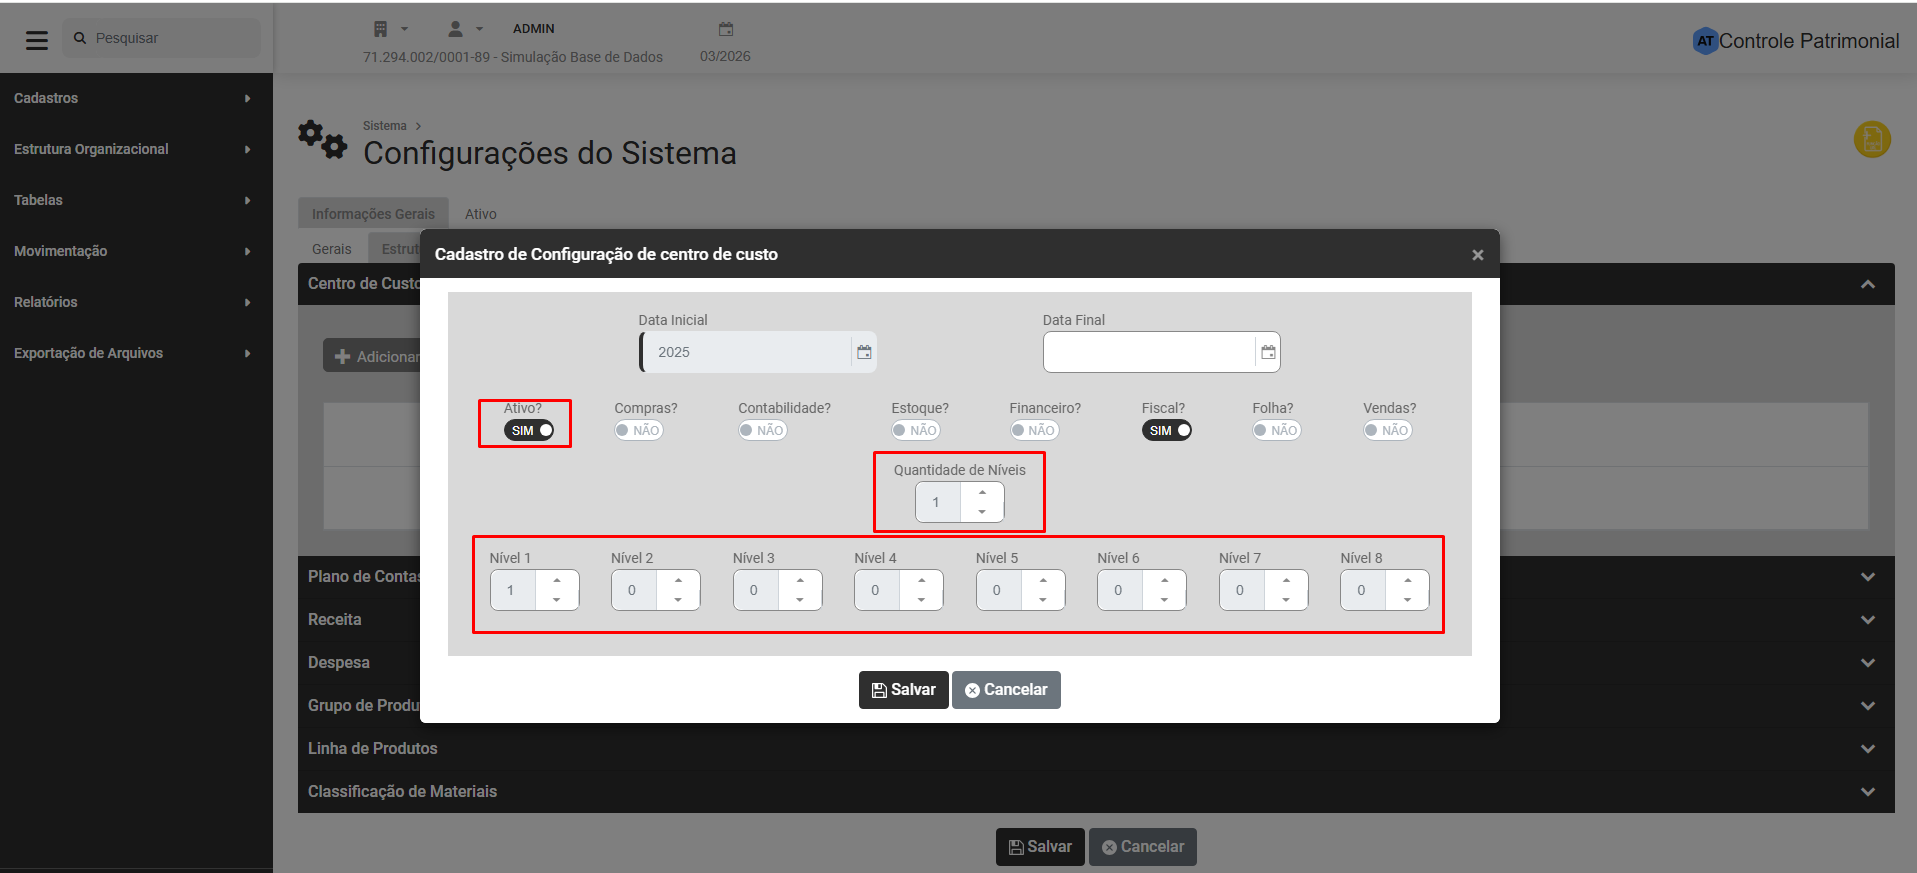1917x873 pixels.
Task: Expand the Relatórios sidebar menu
Action: point(136,302)
